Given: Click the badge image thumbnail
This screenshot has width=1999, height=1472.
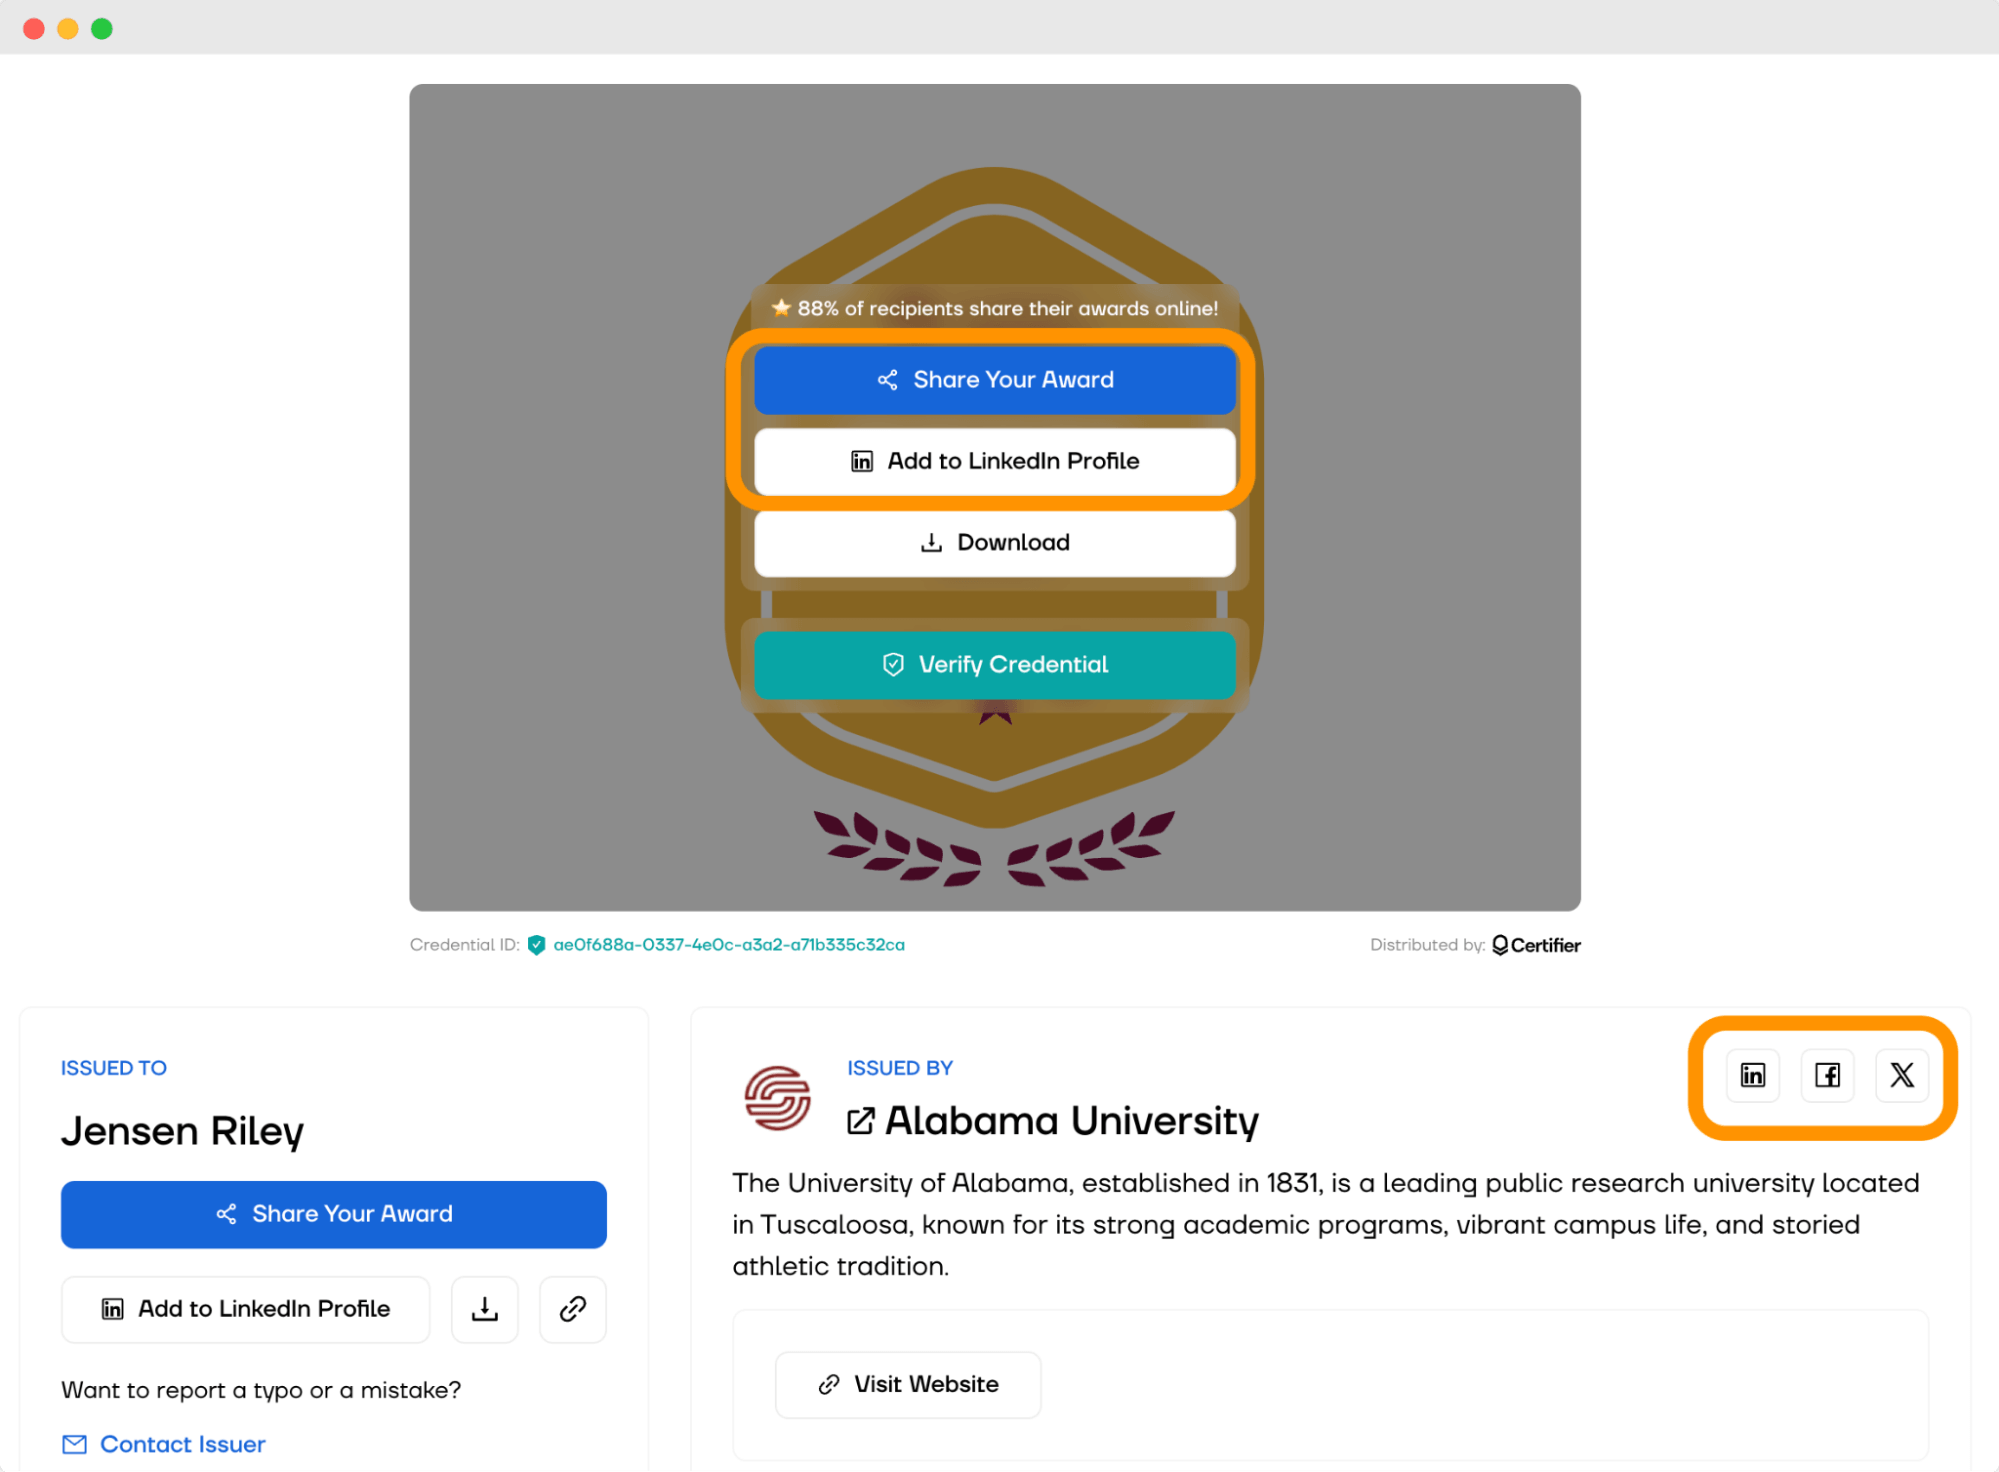Looking at the screenshot, I should [x=995, y=498].
